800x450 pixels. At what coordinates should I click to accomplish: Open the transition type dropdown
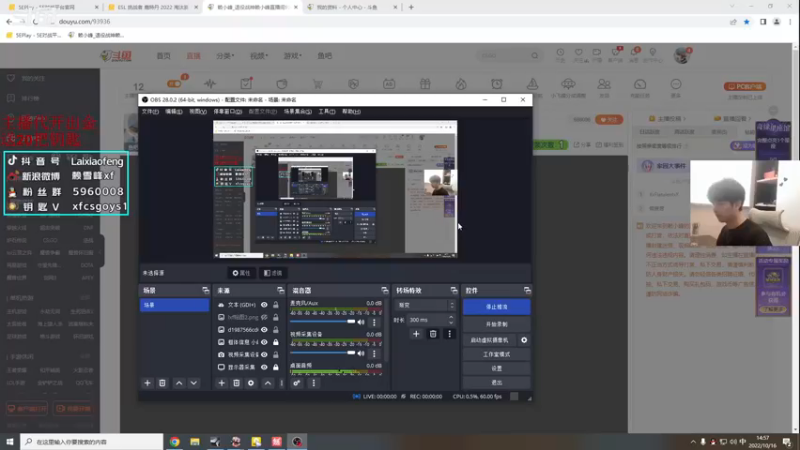pos(425,305)
